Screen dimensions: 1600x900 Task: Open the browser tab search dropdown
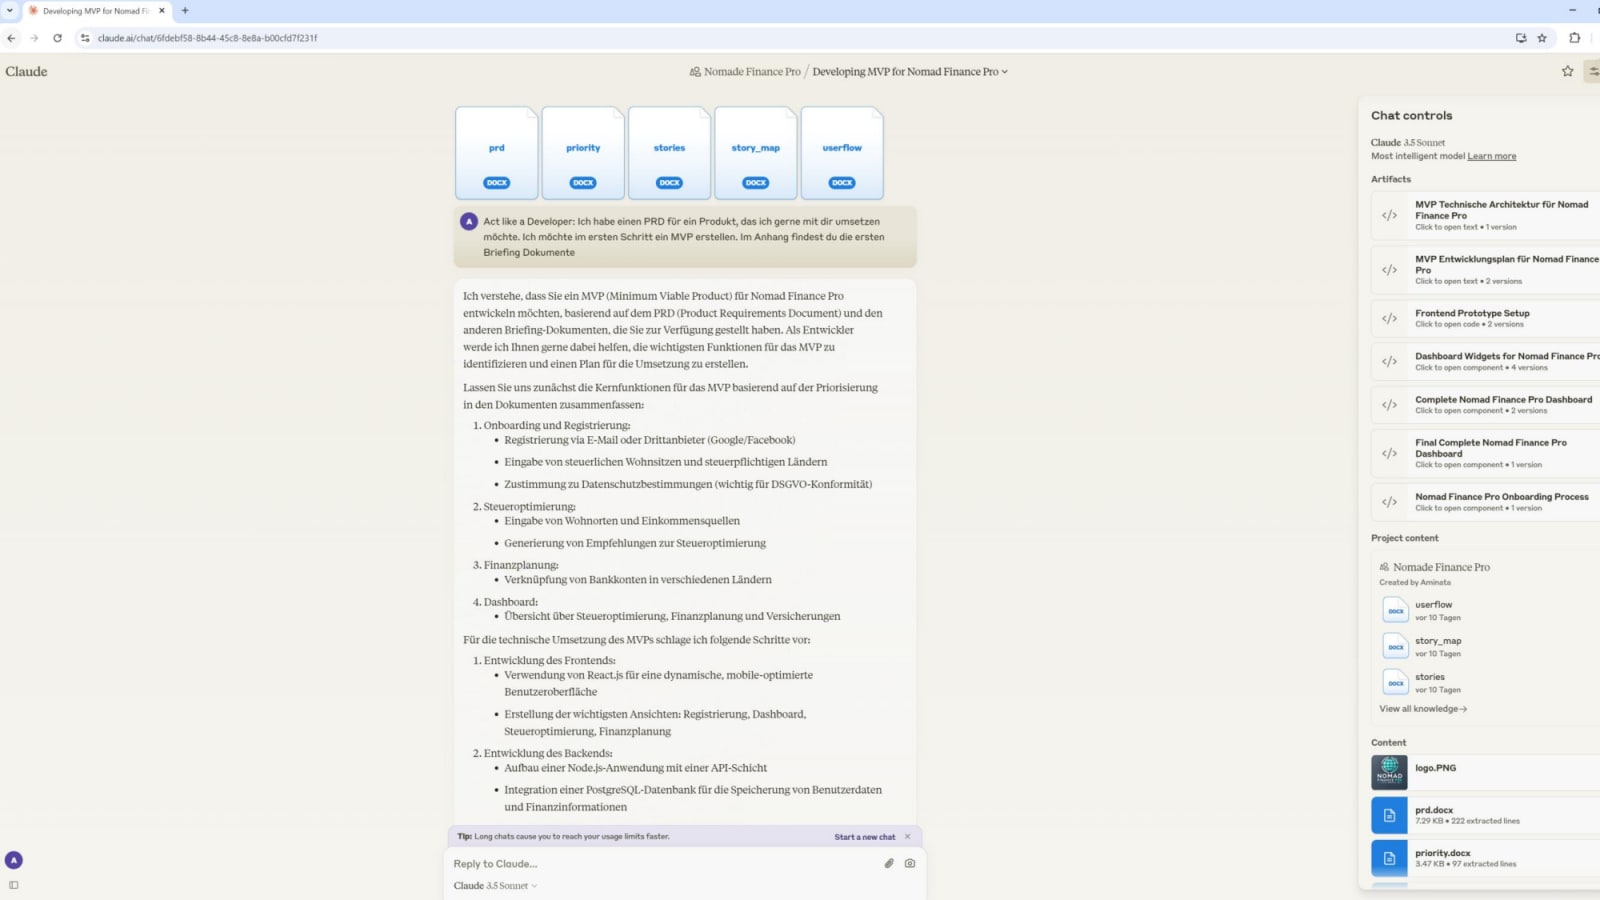(x=10, y=10)
